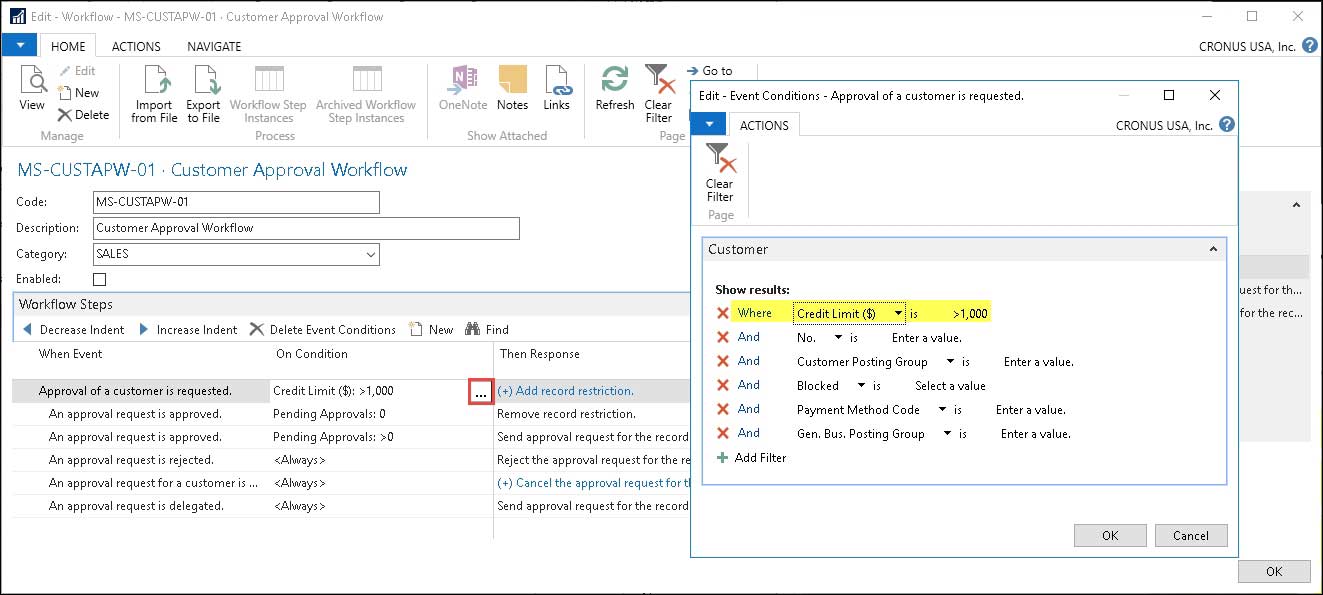
Task: Open the ACTIONS tab in main ribbon
Action: 136,46
